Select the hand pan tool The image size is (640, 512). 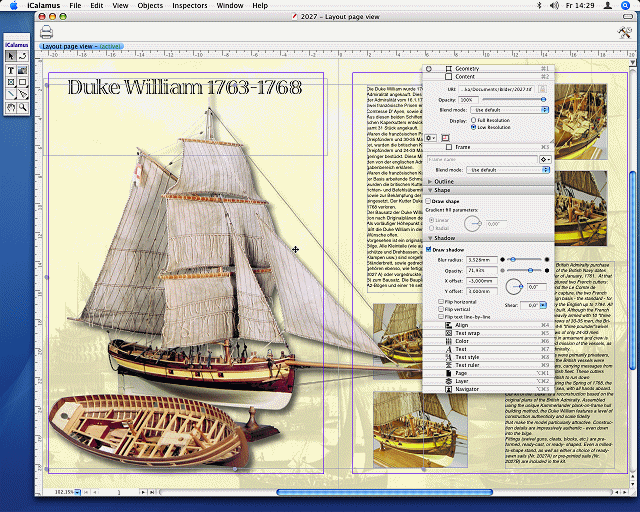click(x=11, y=105)
